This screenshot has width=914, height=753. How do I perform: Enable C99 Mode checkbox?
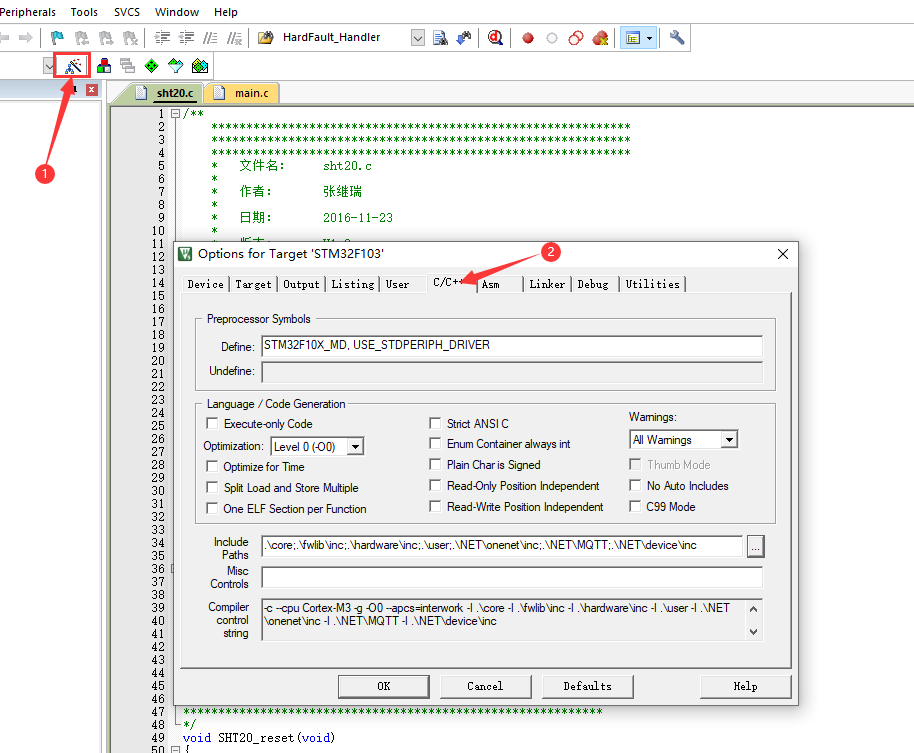tap(635, 506)
